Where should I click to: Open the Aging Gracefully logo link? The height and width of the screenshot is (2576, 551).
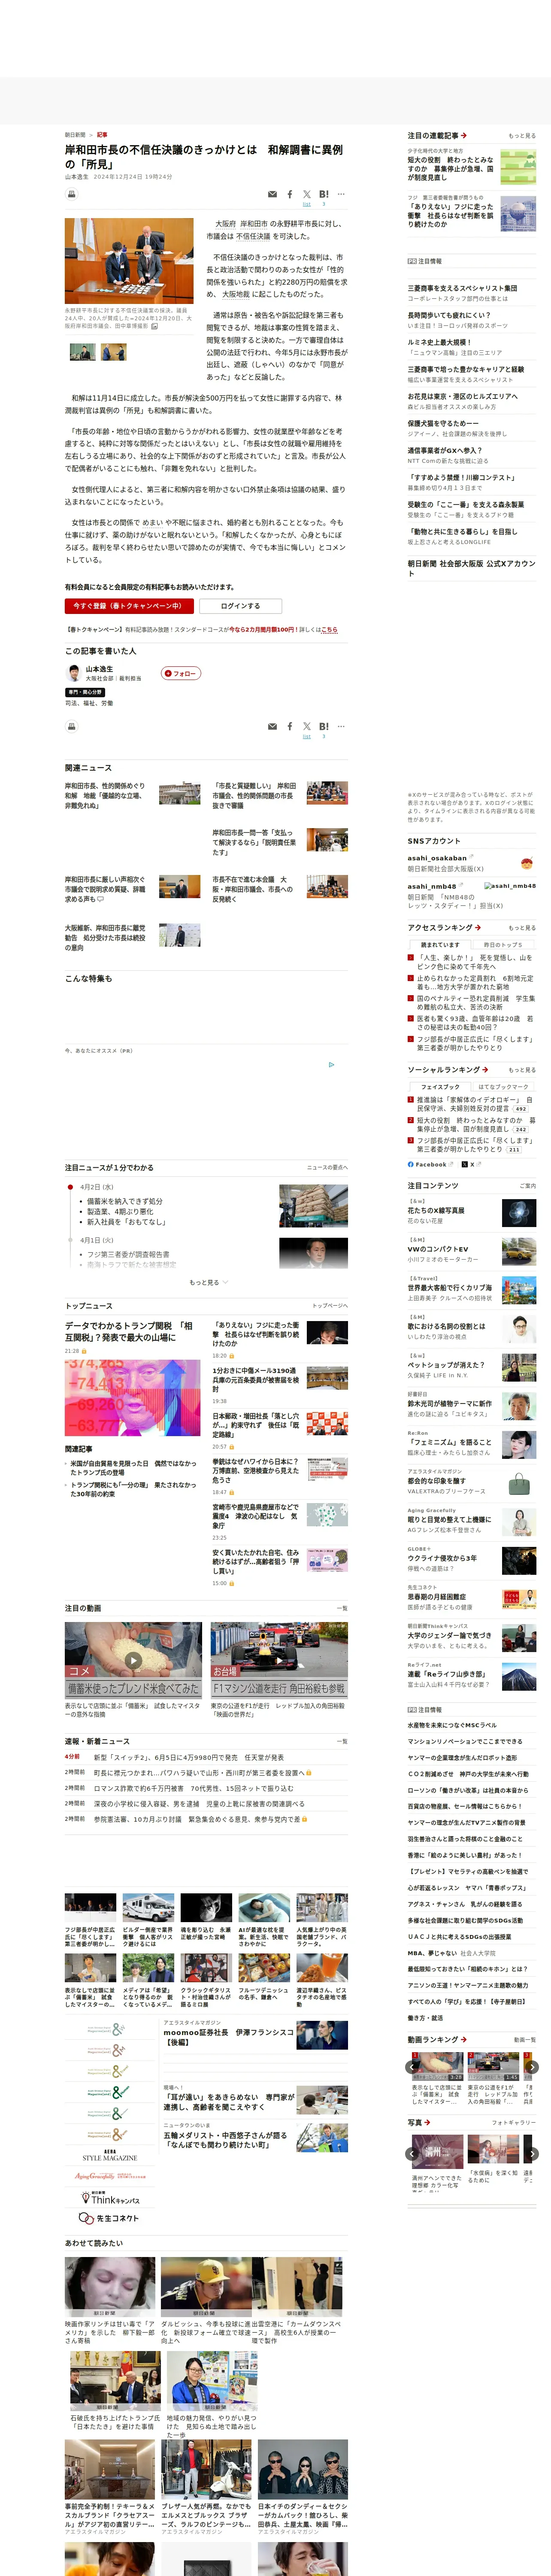[109, 2175]
